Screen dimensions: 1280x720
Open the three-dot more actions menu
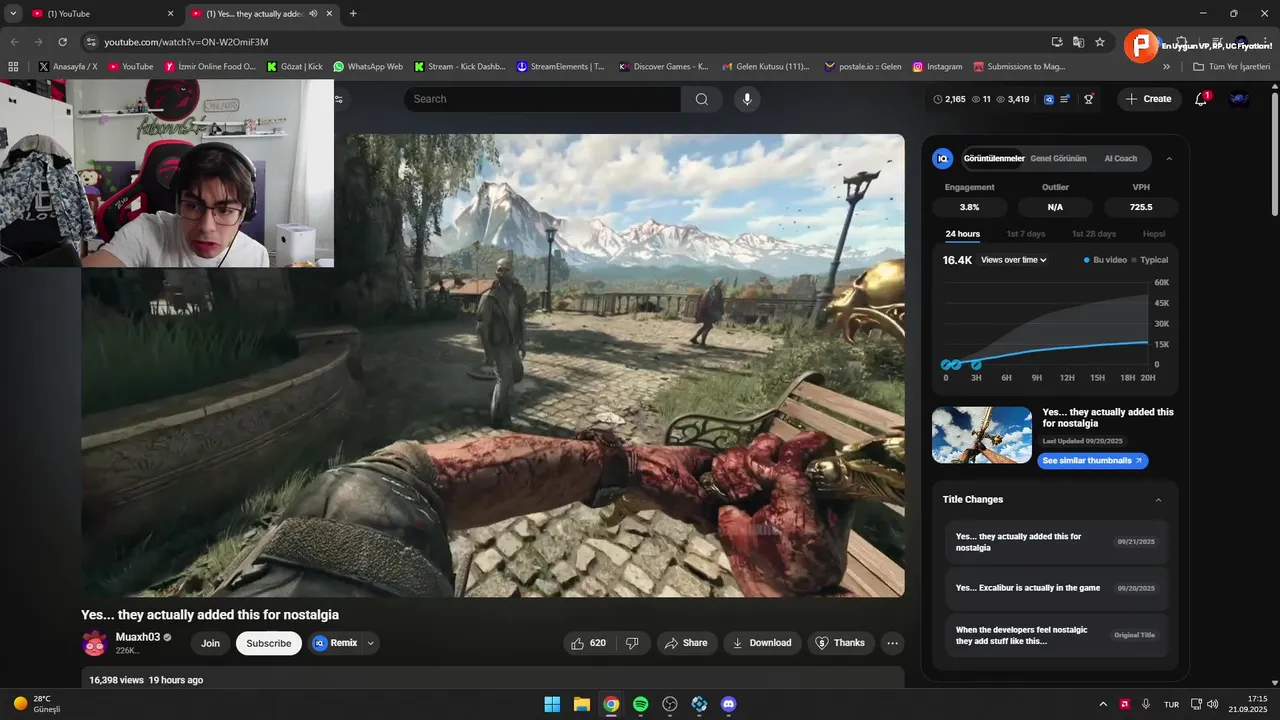pos(893,643)
